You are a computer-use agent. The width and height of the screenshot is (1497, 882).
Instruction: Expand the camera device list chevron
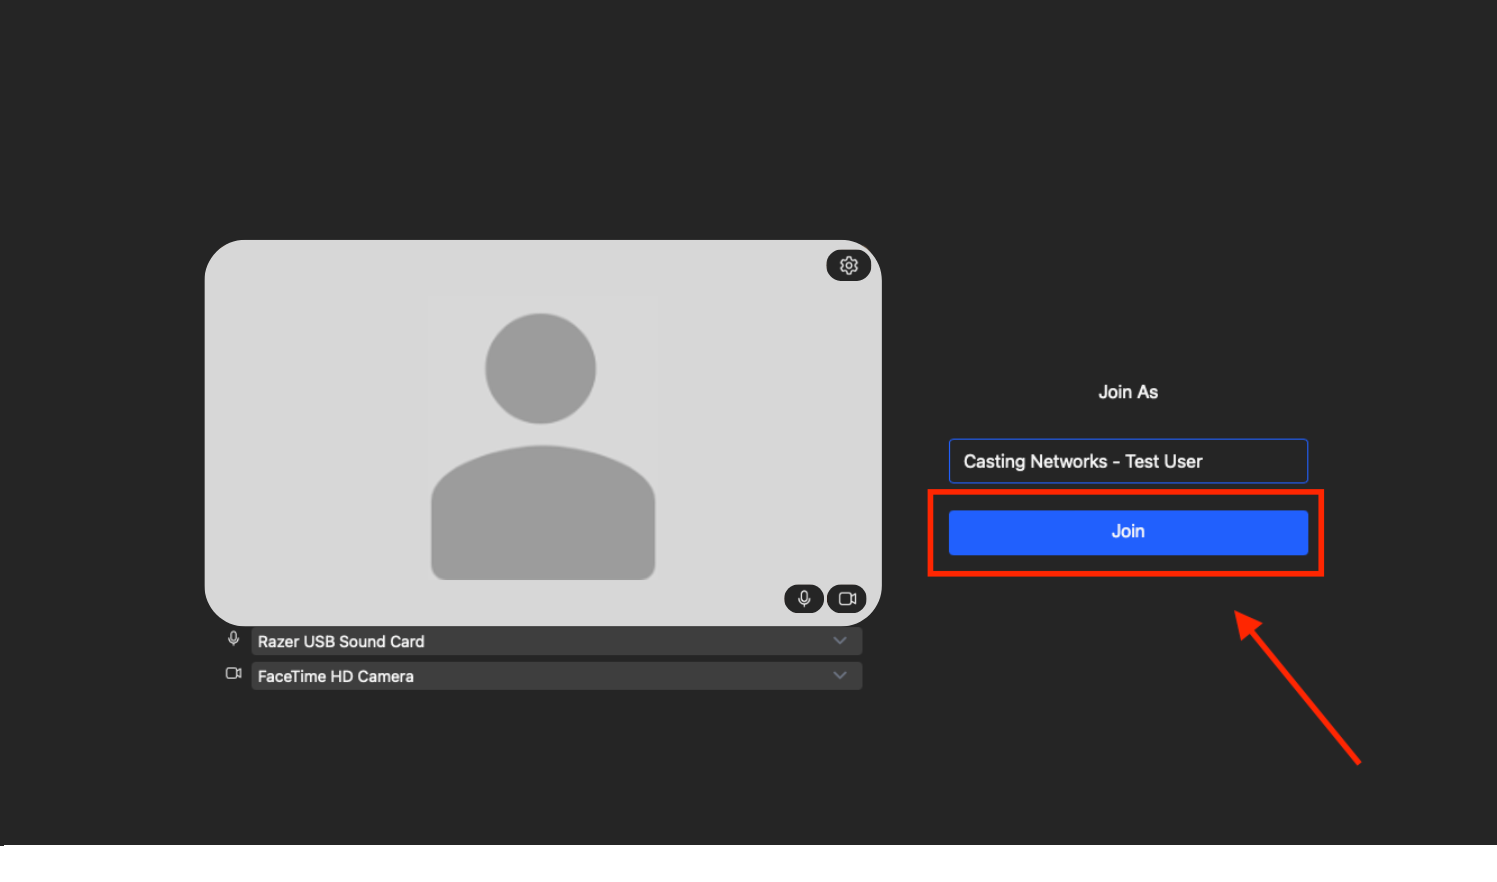(x=840, y=676)
